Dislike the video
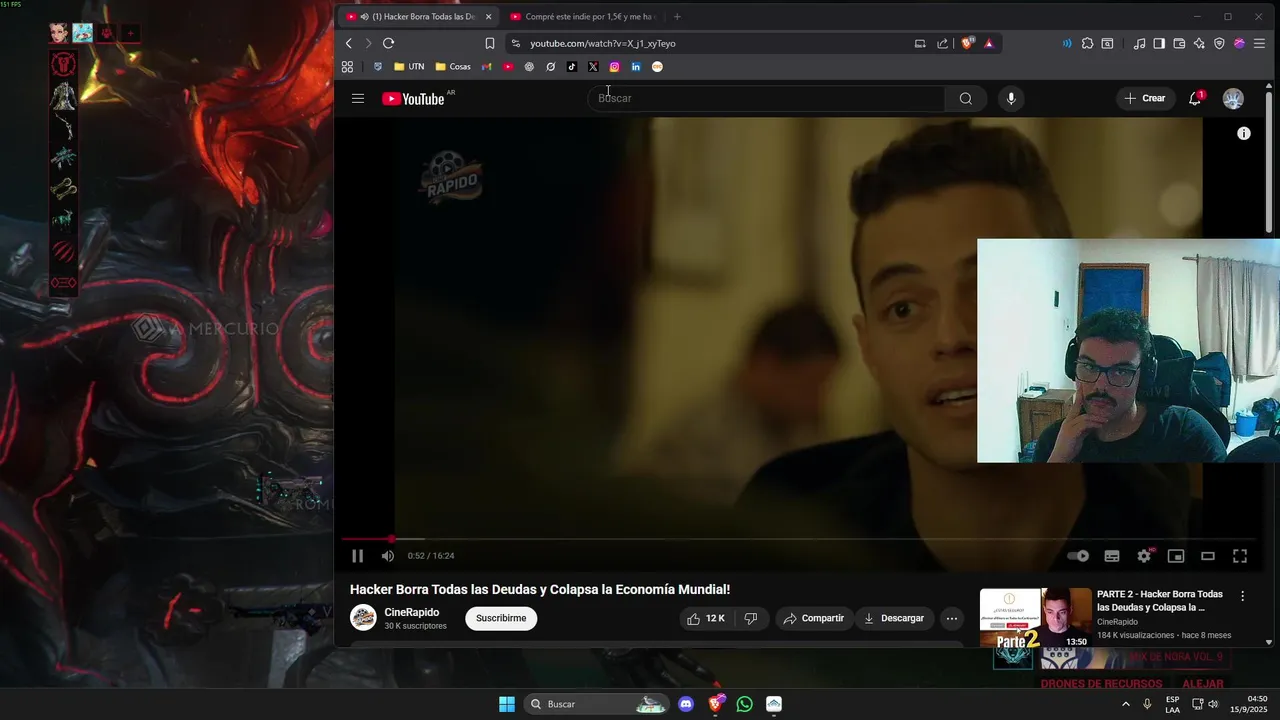Viewport: 1280px width, 720px height. pos(751,618)
